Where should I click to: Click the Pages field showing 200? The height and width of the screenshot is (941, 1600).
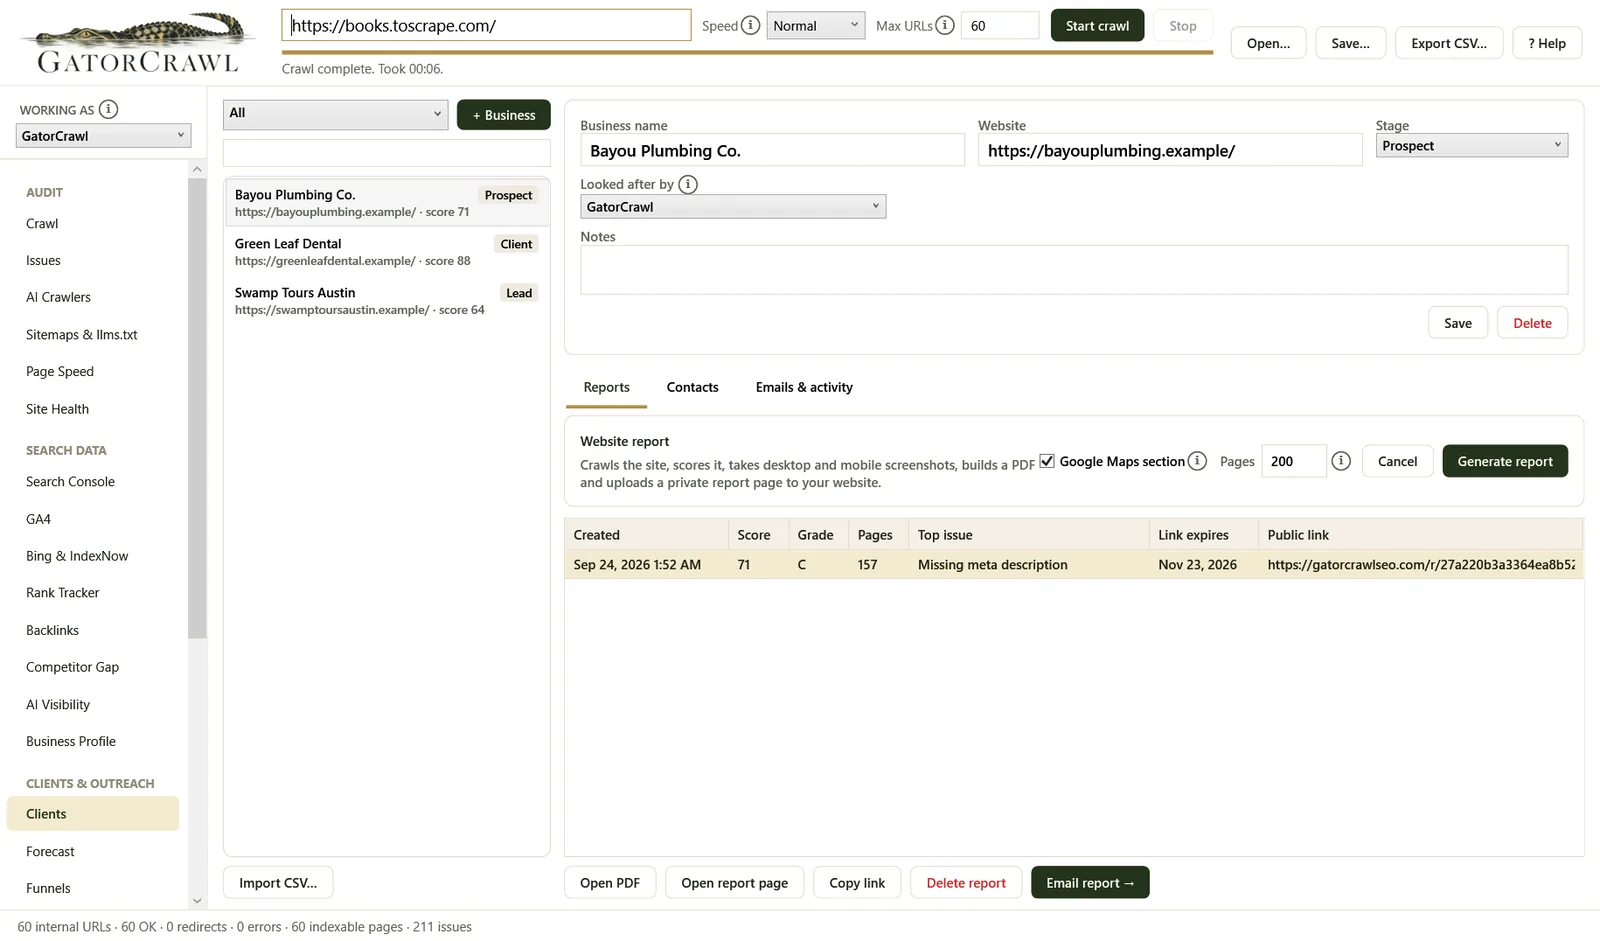click(x=1293, y=461)
